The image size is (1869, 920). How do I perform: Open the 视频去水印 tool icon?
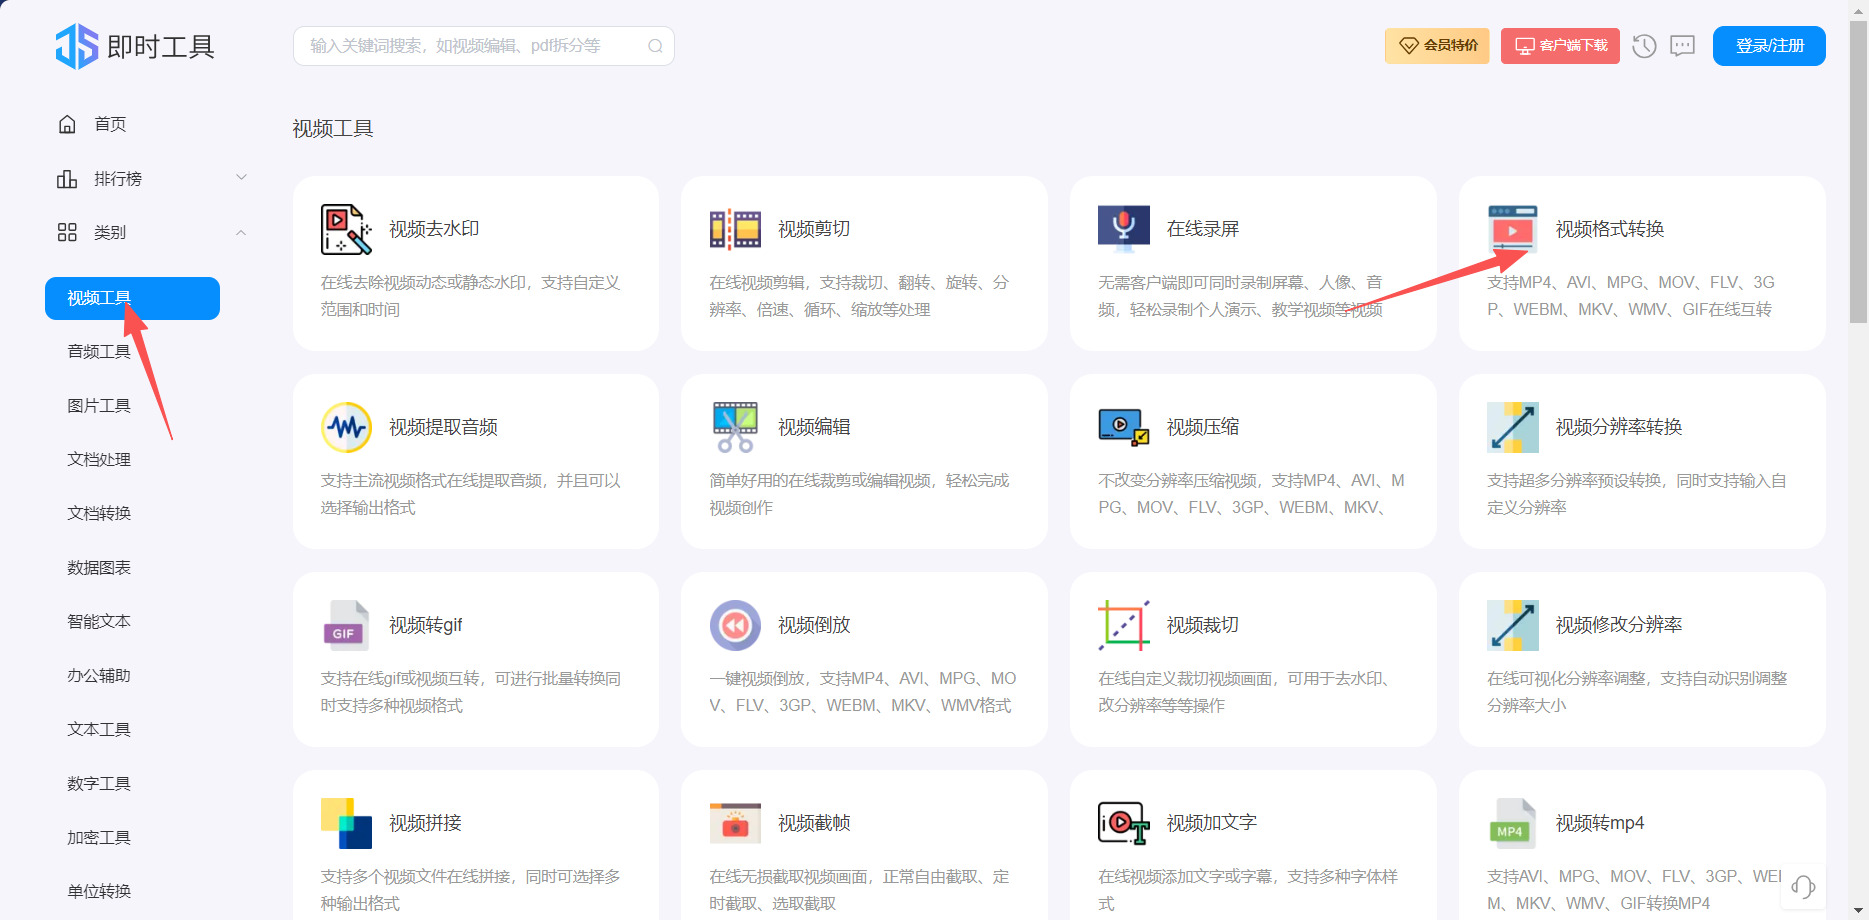[x=346, y=229]
